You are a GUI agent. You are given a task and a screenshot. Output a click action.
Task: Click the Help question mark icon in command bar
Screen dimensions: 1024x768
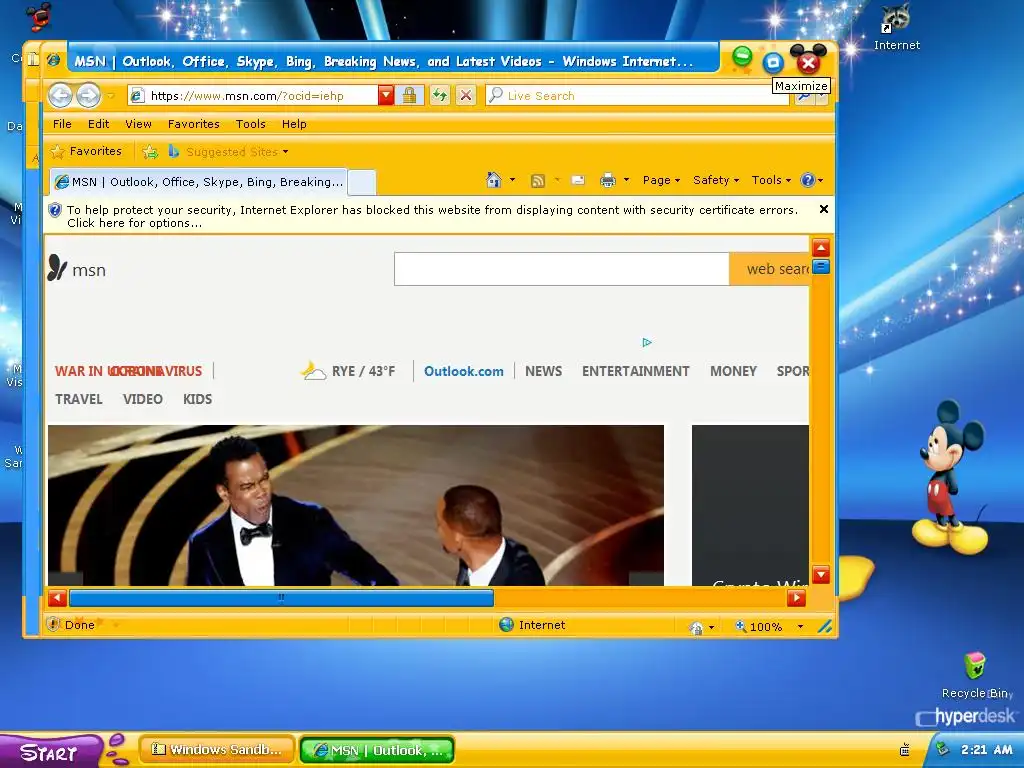coord(808,180)
